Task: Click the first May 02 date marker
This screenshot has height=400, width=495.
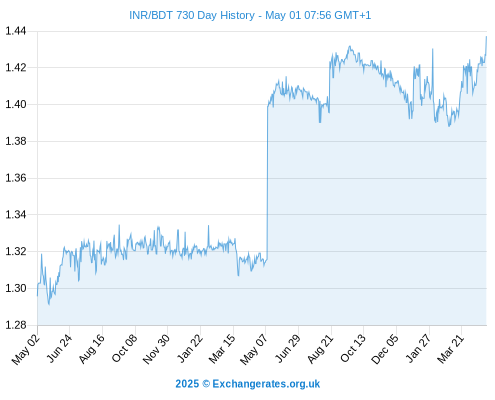Action: coord(26,349)
